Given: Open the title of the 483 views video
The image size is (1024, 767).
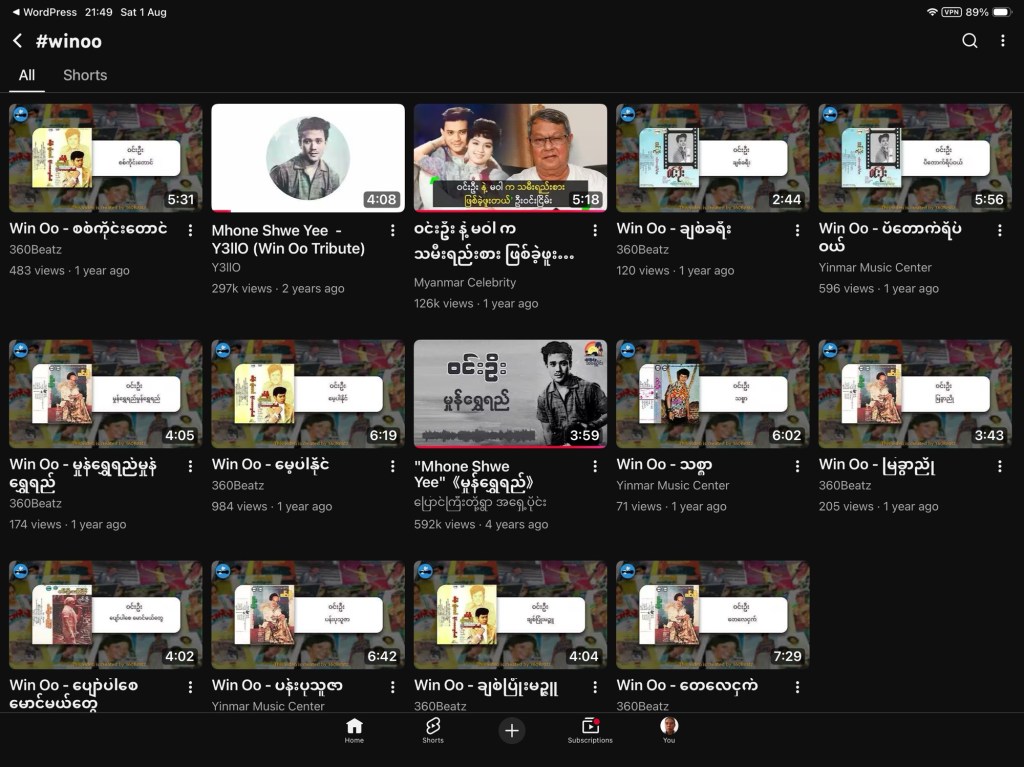Looking at the screenshot, I should click(88, 229).
